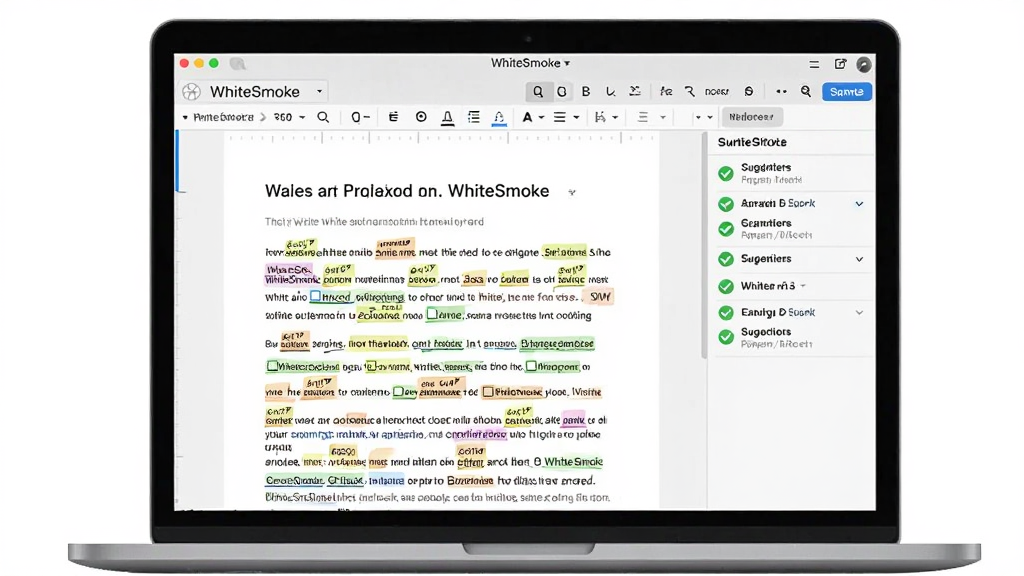This screenshot has height=576, width=1024.
Task: Click the heading "Wales art Prolaxod on. WhiteSmoke"
Action: (x=407, y=191)
